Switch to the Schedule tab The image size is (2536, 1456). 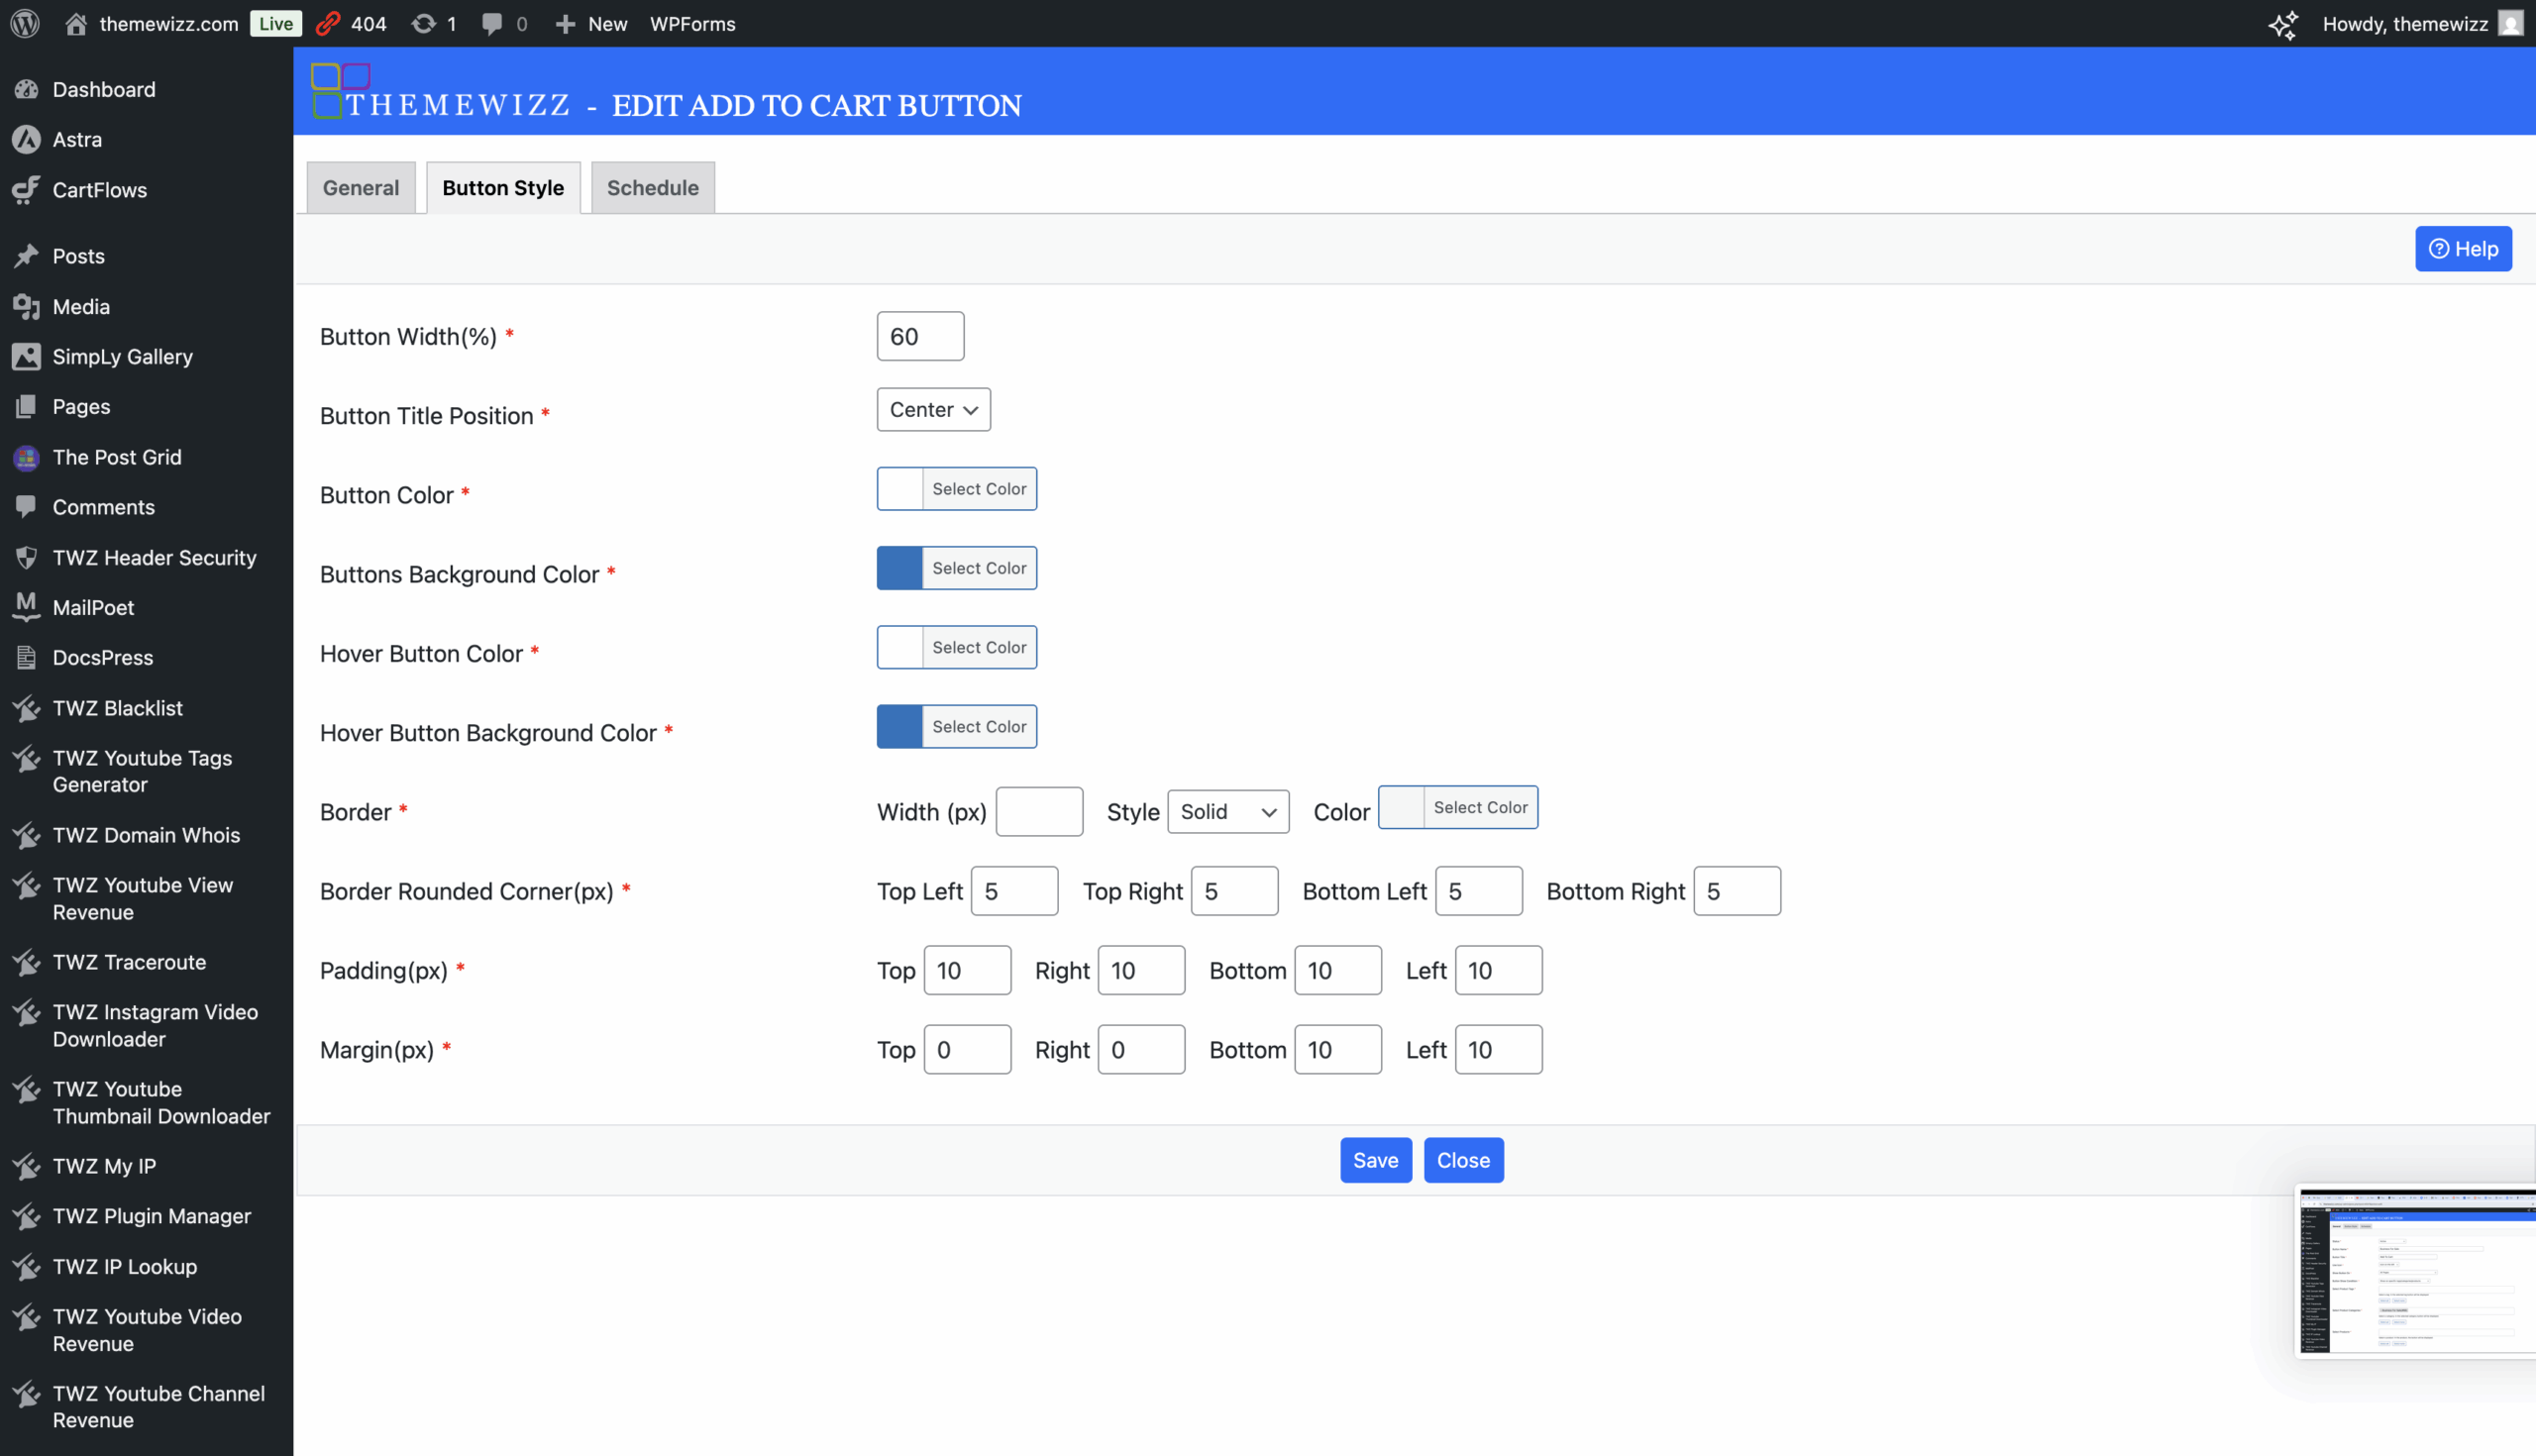(652, 188)
